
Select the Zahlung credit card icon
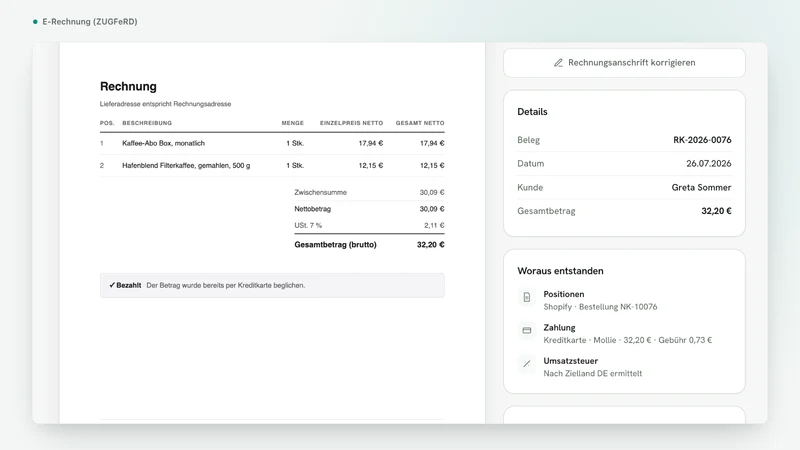coord(527,331)
